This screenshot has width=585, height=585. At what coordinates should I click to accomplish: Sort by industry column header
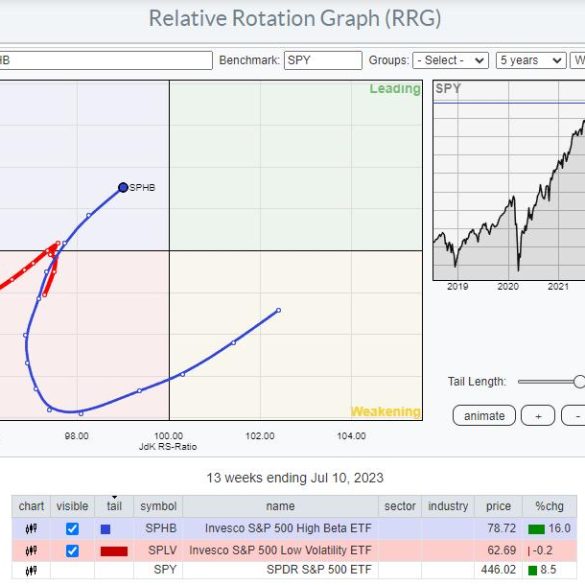[x=448, y=506]
